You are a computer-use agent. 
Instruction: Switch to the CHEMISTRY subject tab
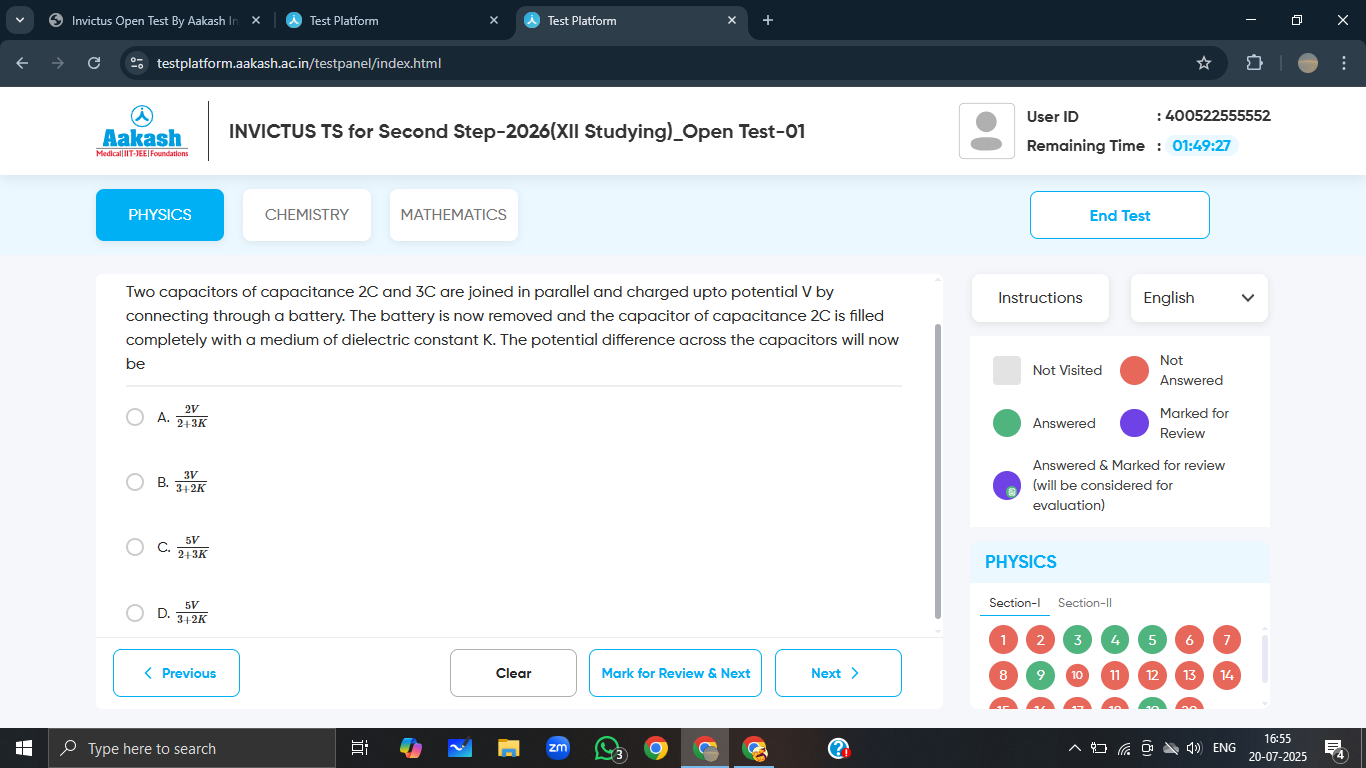(x=307, y=215)
